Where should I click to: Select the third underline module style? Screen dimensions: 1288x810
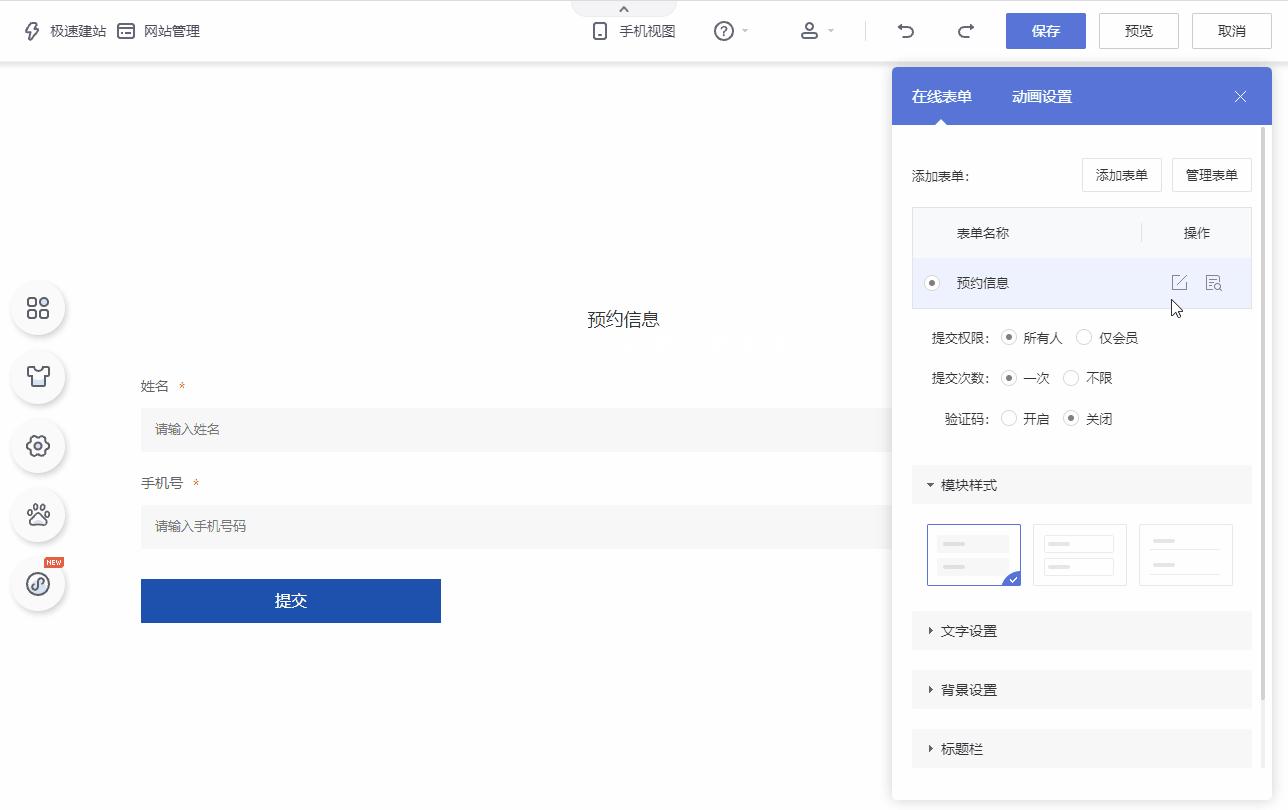(1186, 555)
